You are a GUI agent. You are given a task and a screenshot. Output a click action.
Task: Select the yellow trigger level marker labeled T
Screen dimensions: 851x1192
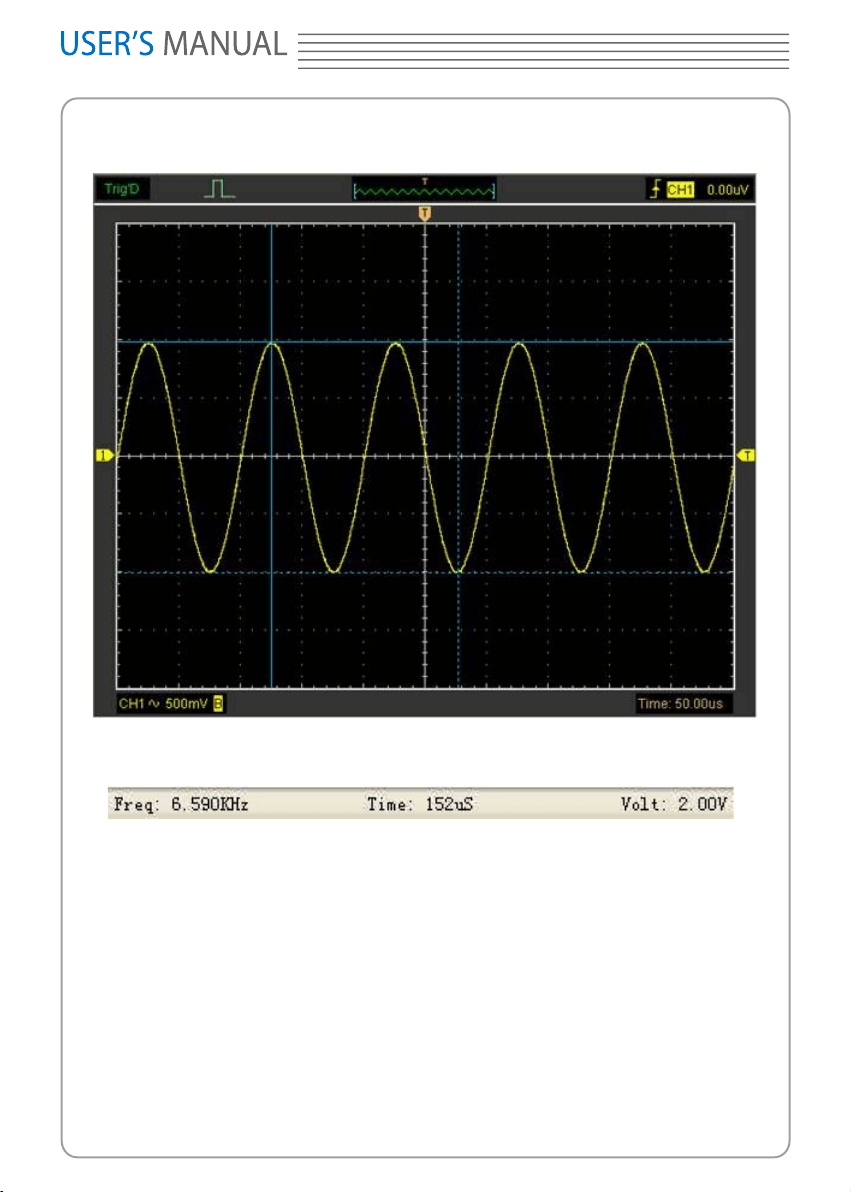pos(746,455)
